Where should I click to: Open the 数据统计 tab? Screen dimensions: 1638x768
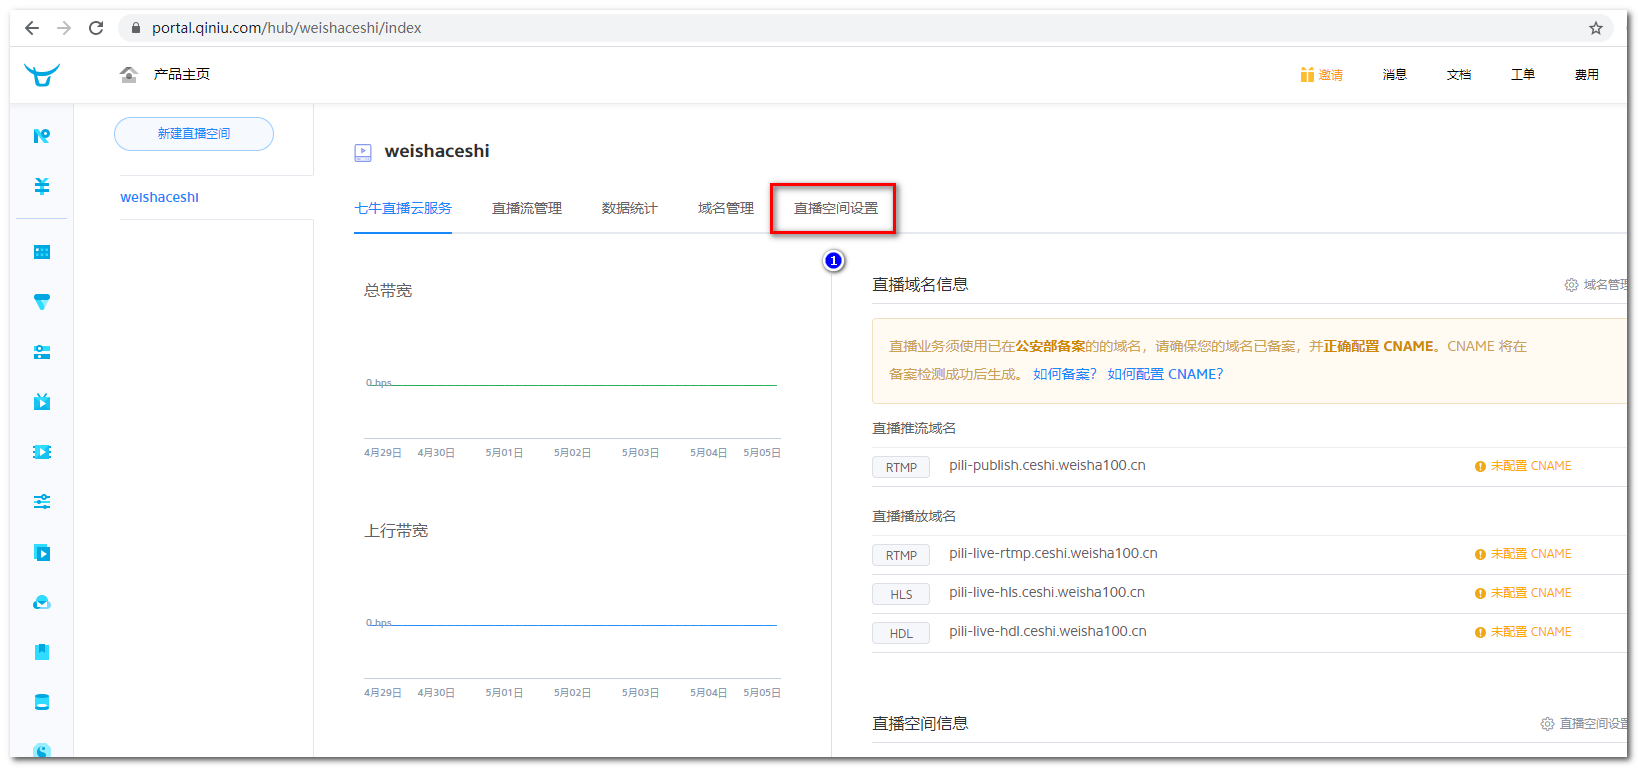[630, 208]
